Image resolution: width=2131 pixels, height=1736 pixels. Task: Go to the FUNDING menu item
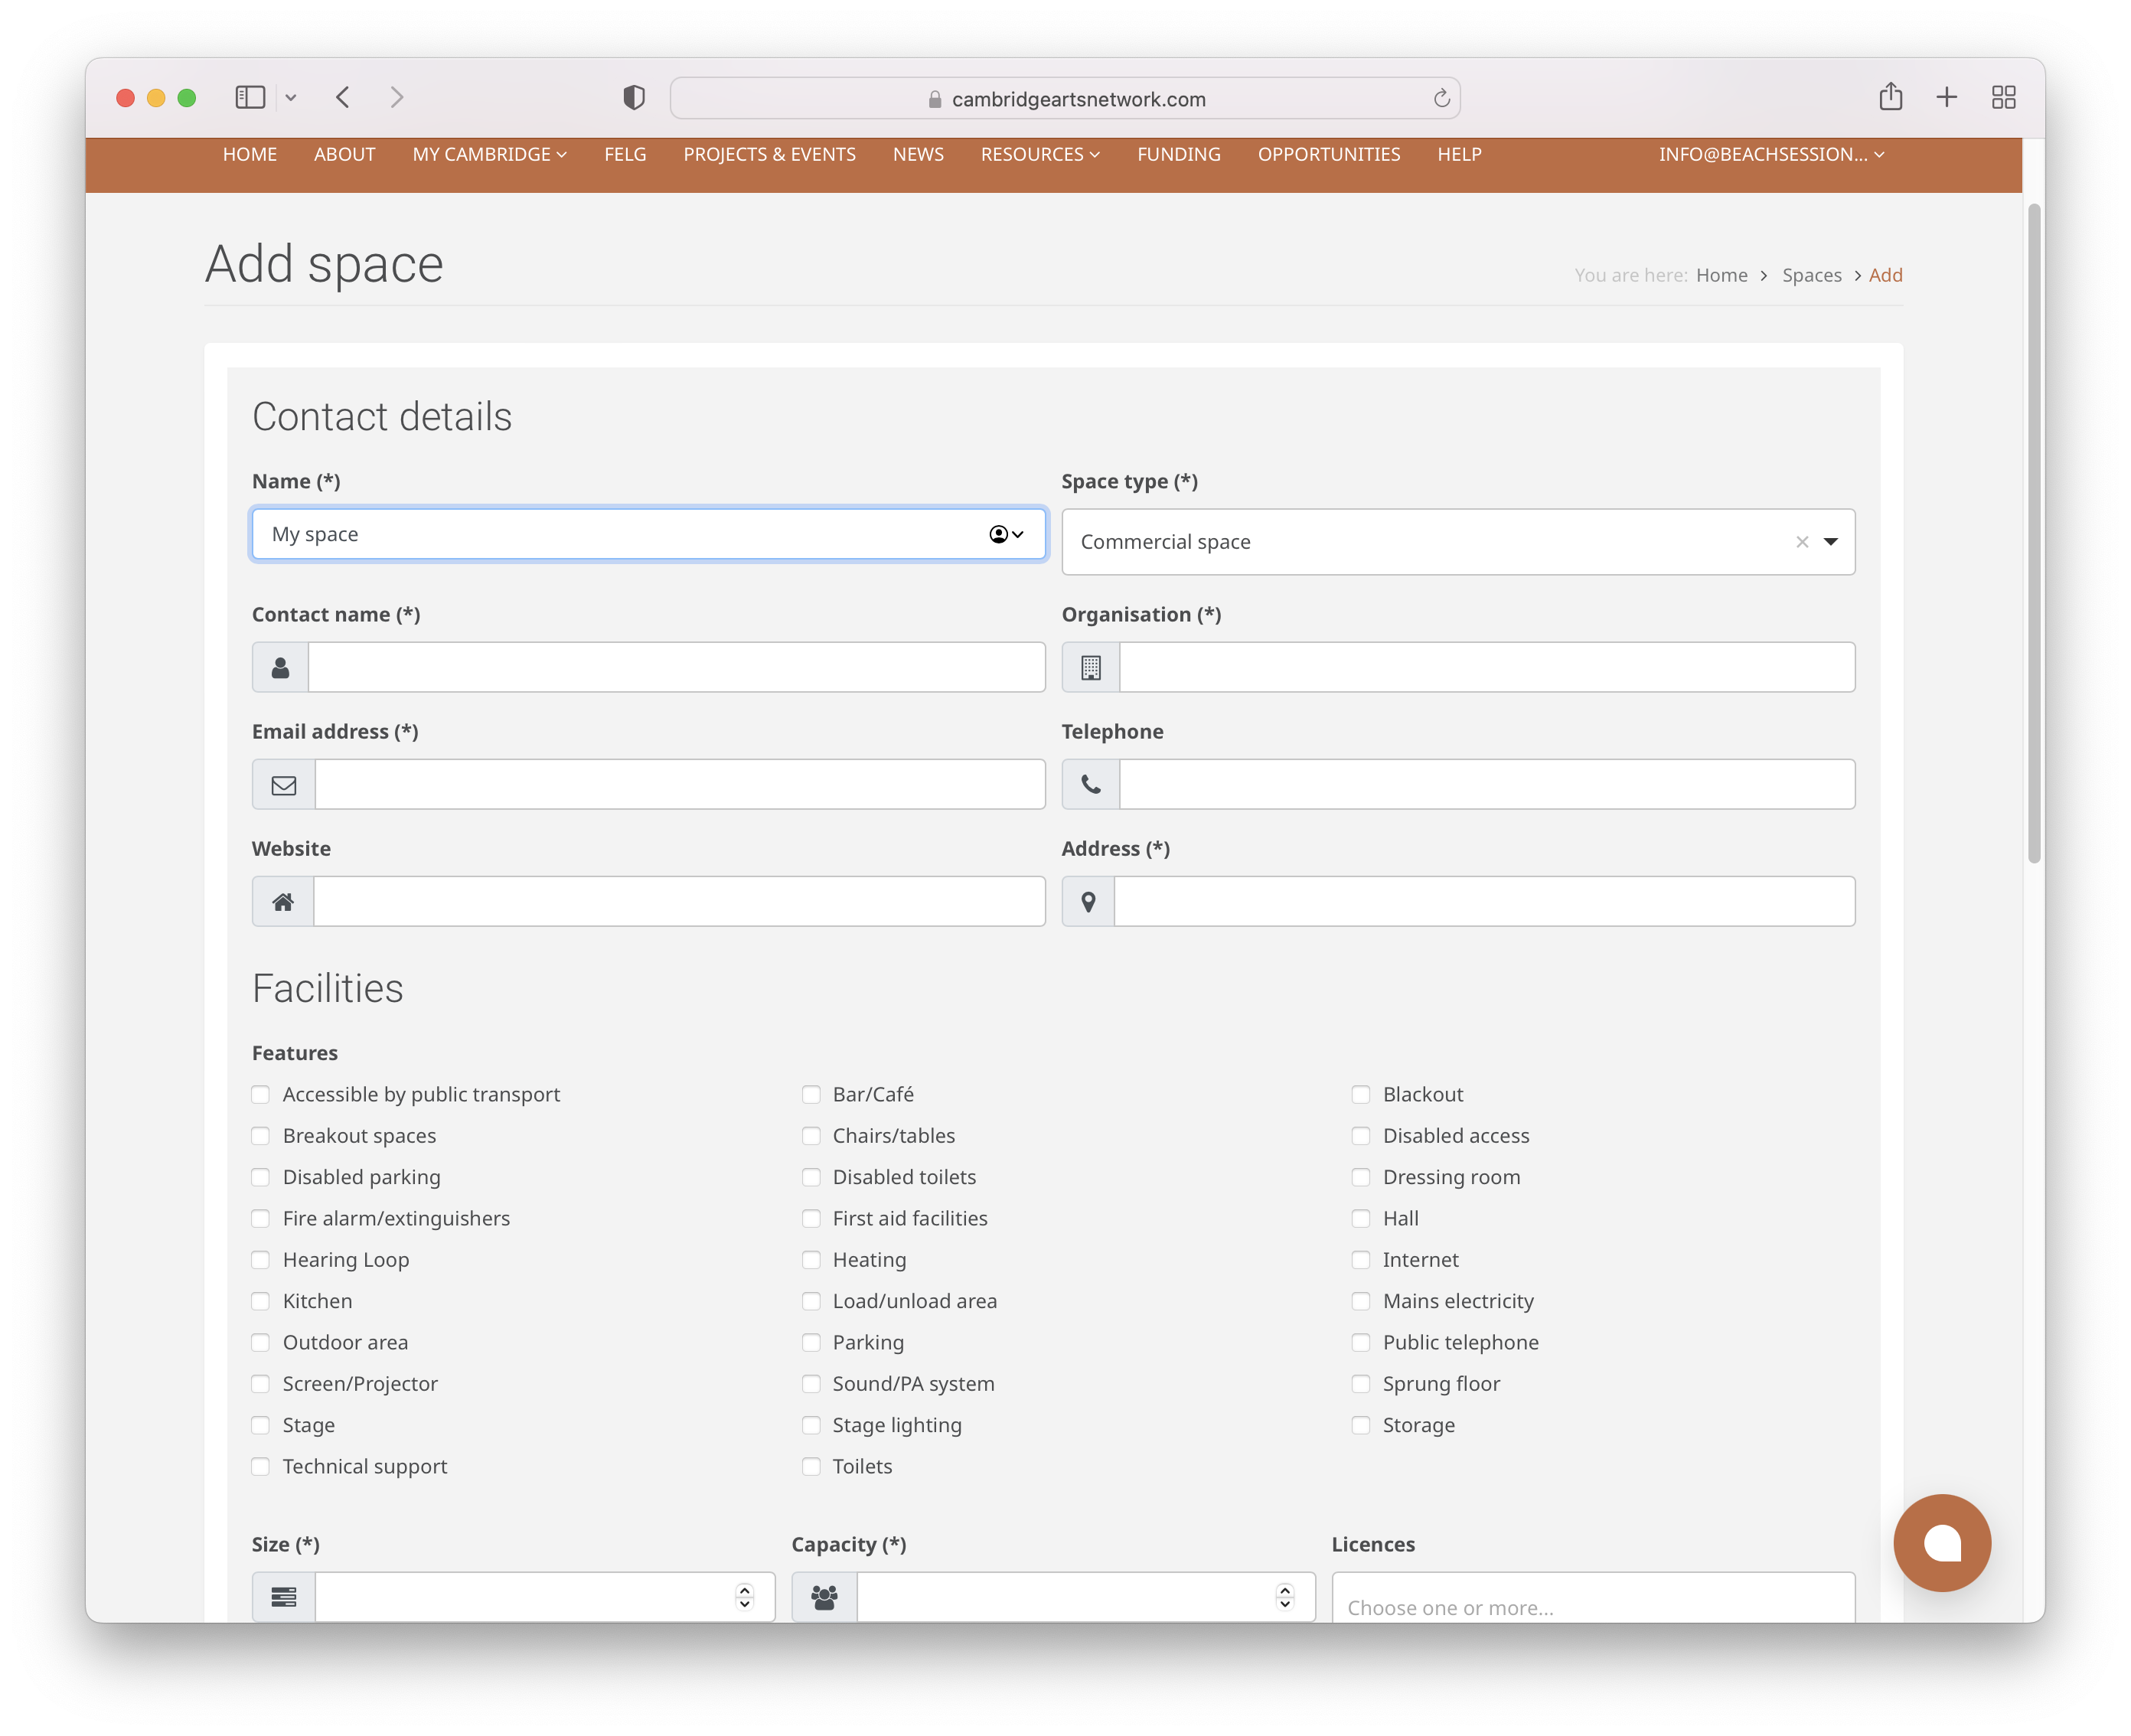coord(1178,154)
